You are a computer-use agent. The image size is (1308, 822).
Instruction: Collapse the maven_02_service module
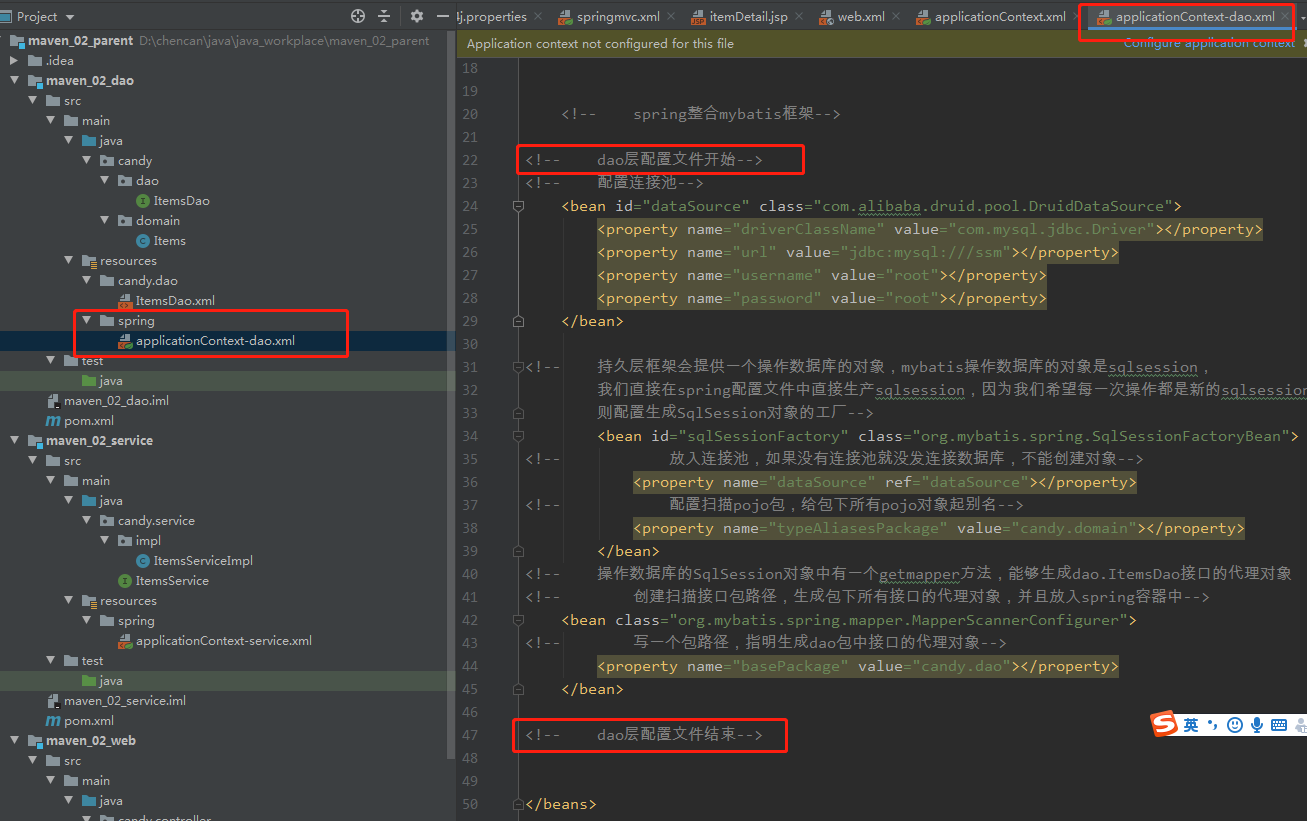pyautogui.click(x=14, y=441)
